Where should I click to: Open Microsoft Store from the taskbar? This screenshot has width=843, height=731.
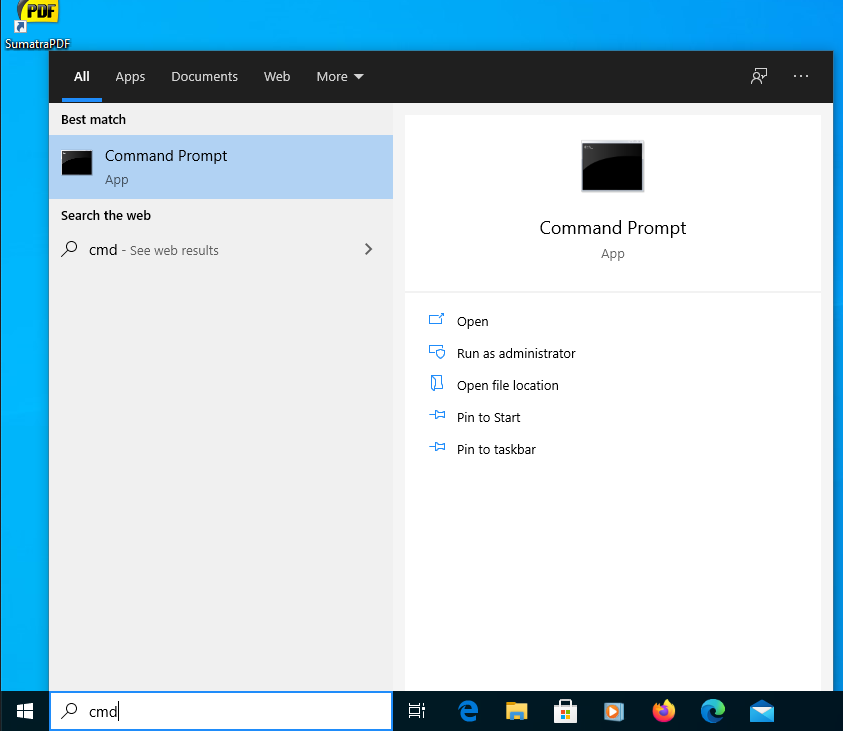[565, 711]
